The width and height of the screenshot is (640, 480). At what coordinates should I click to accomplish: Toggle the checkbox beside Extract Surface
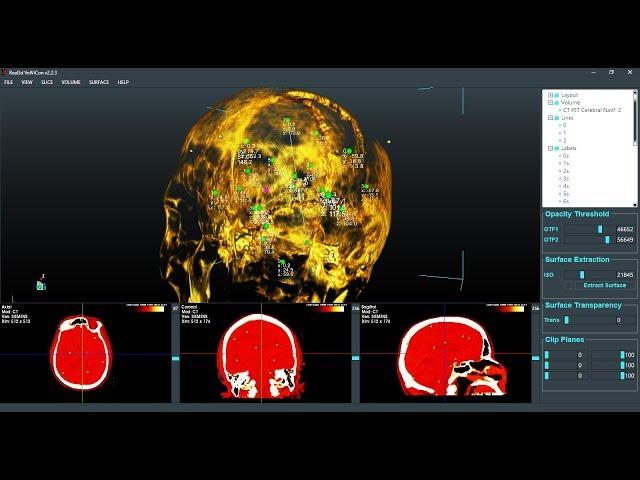pos(568,285)
